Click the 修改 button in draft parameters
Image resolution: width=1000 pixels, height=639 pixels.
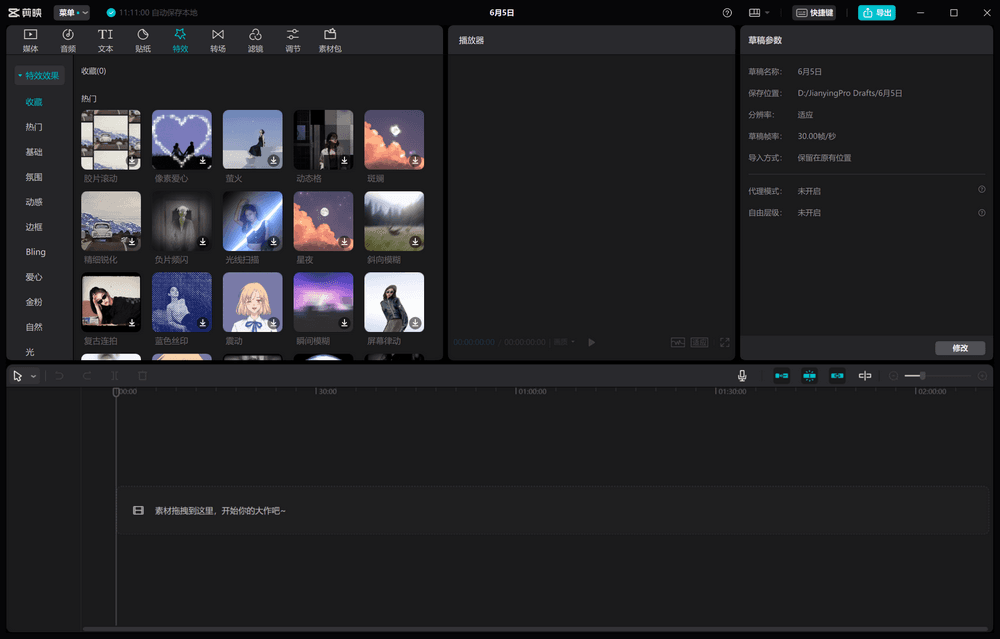pos(960,348)
